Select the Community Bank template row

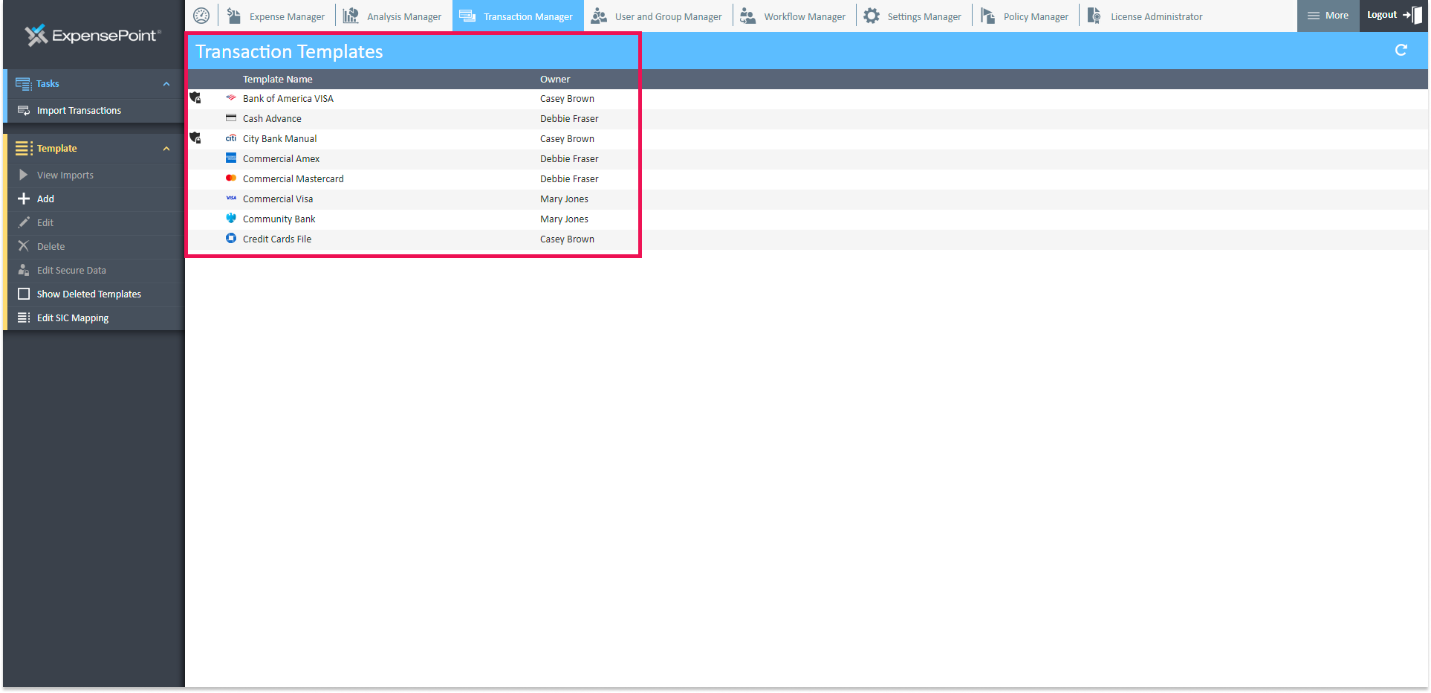coord(279,219)
